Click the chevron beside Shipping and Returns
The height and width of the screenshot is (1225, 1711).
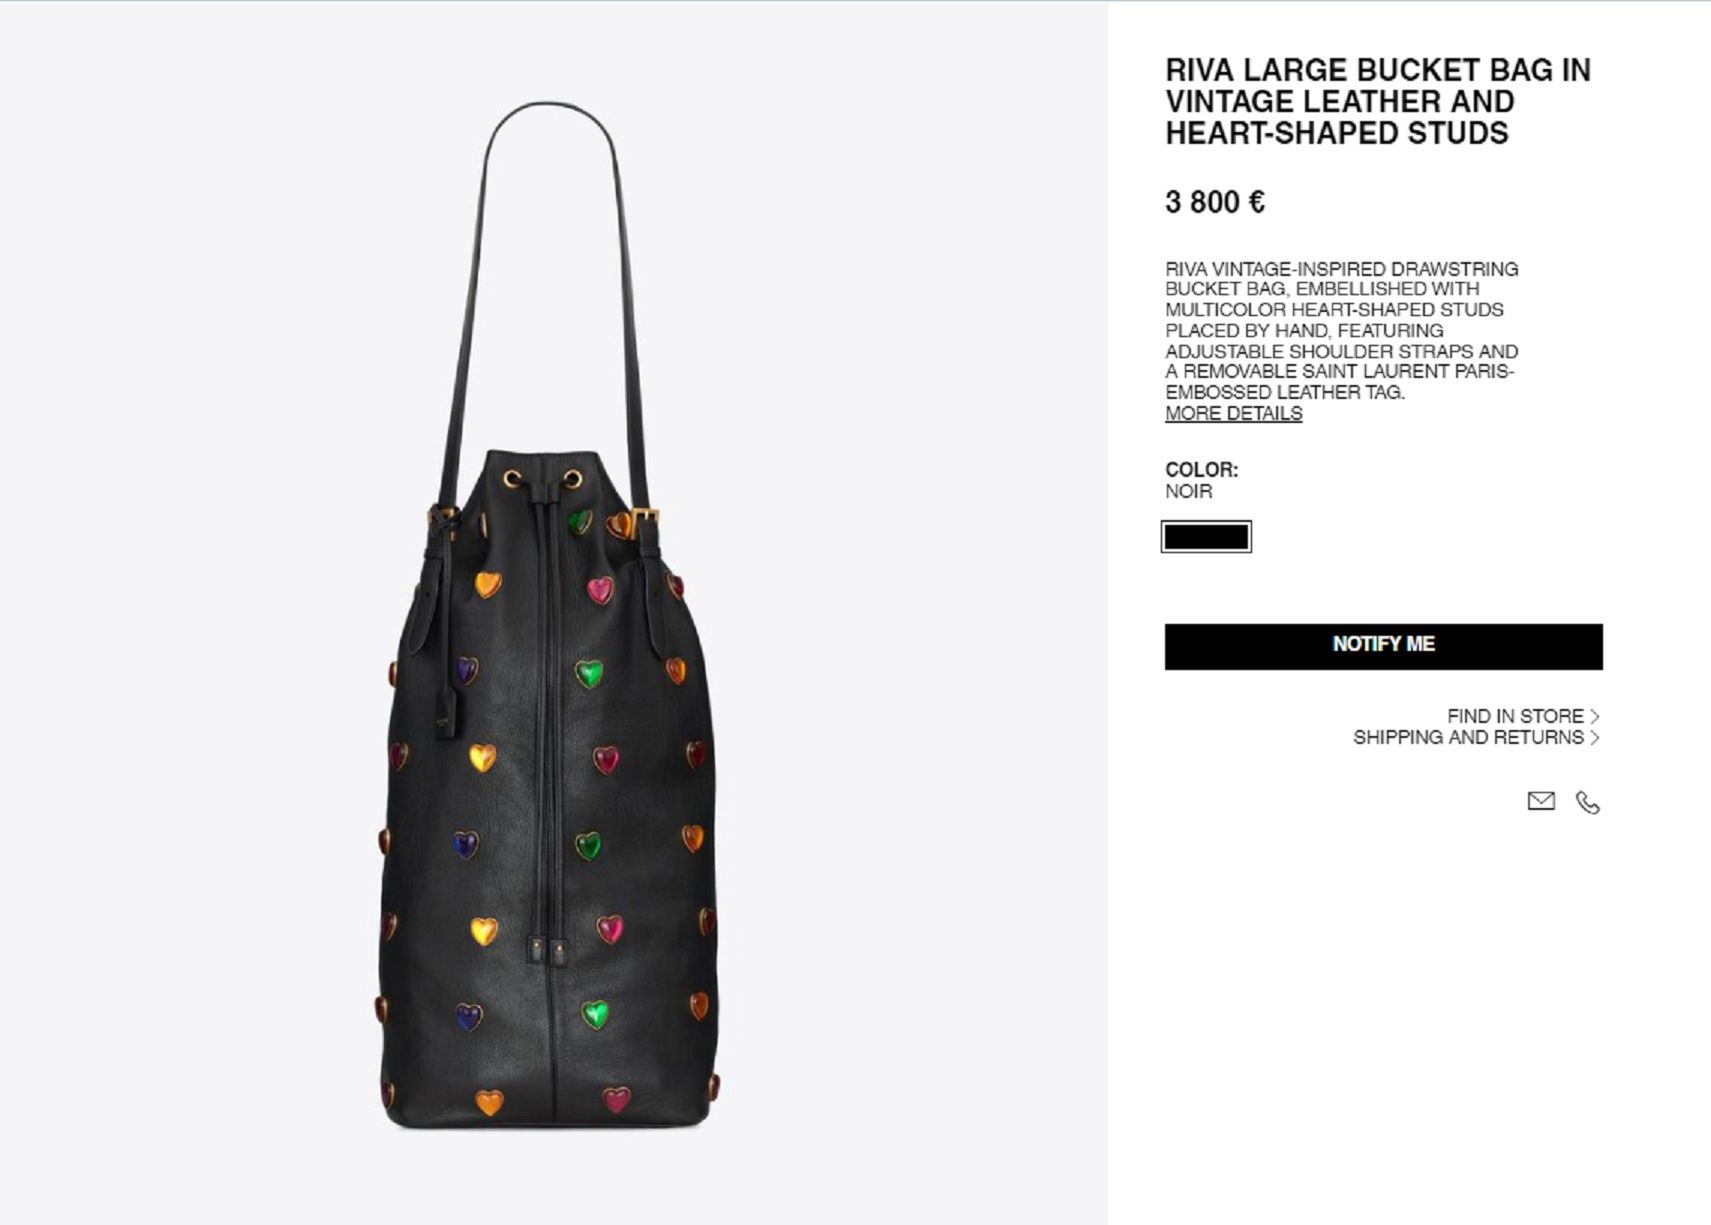point(1595,737)
